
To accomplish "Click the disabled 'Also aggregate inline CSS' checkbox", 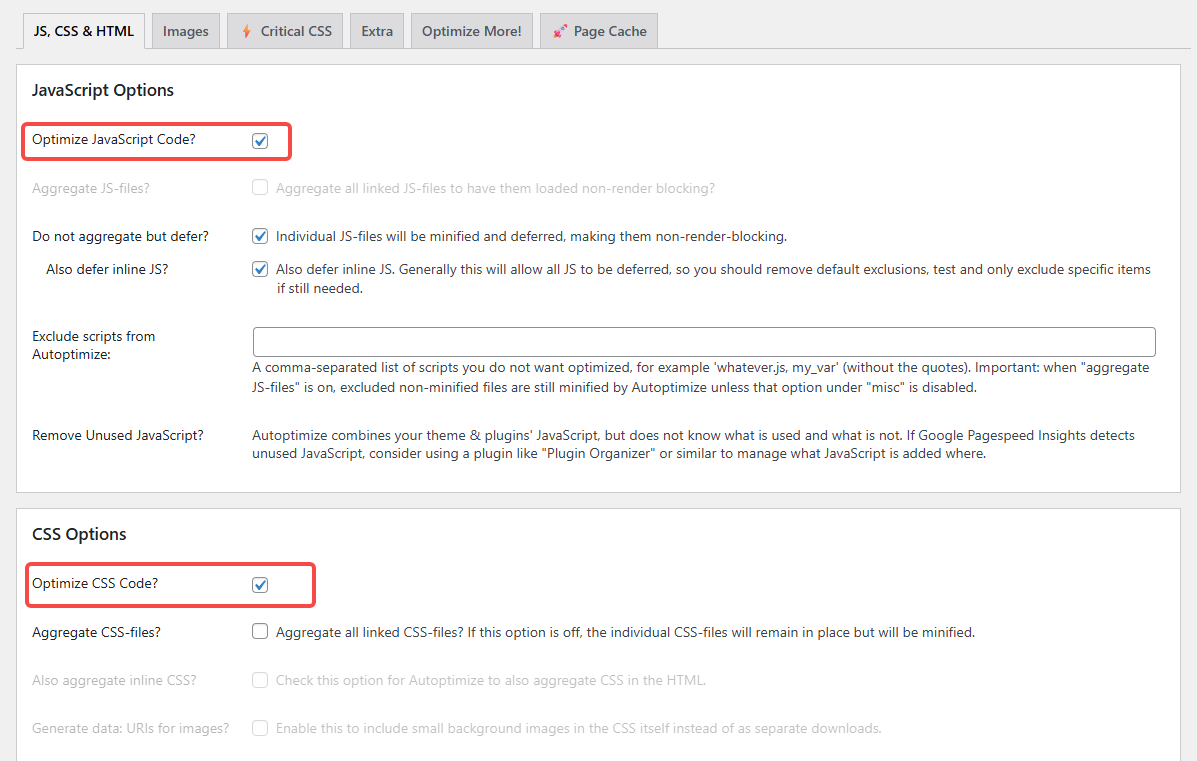I will tap(260, 680).
